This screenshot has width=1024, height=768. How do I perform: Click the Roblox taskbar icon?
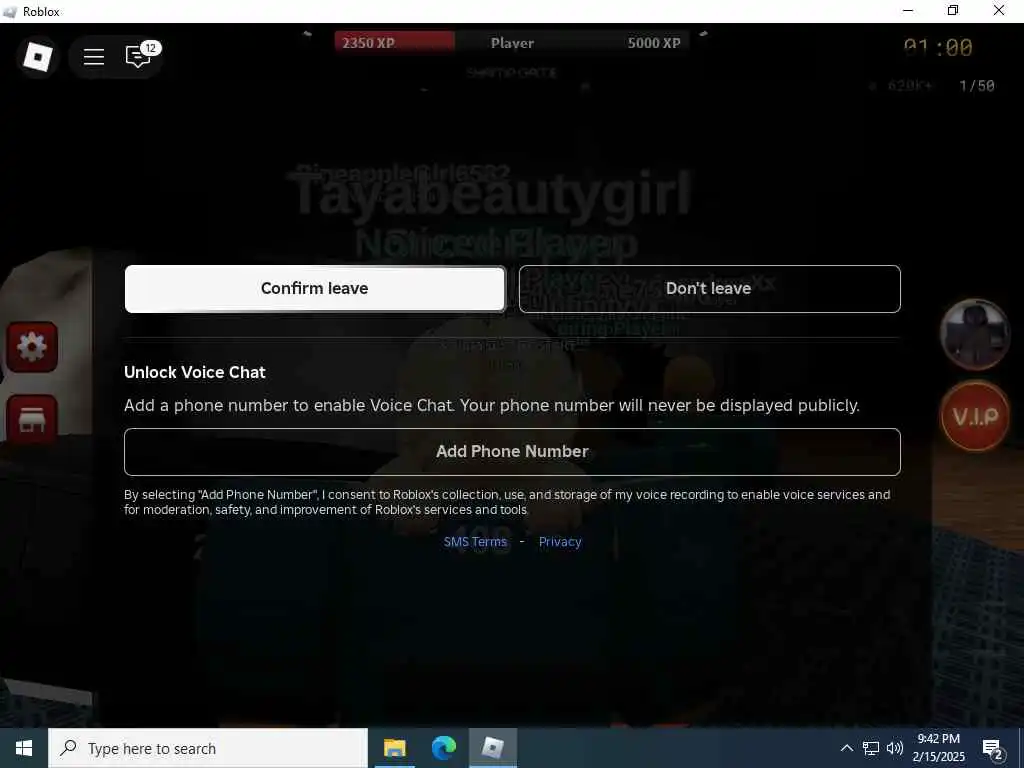493,748
